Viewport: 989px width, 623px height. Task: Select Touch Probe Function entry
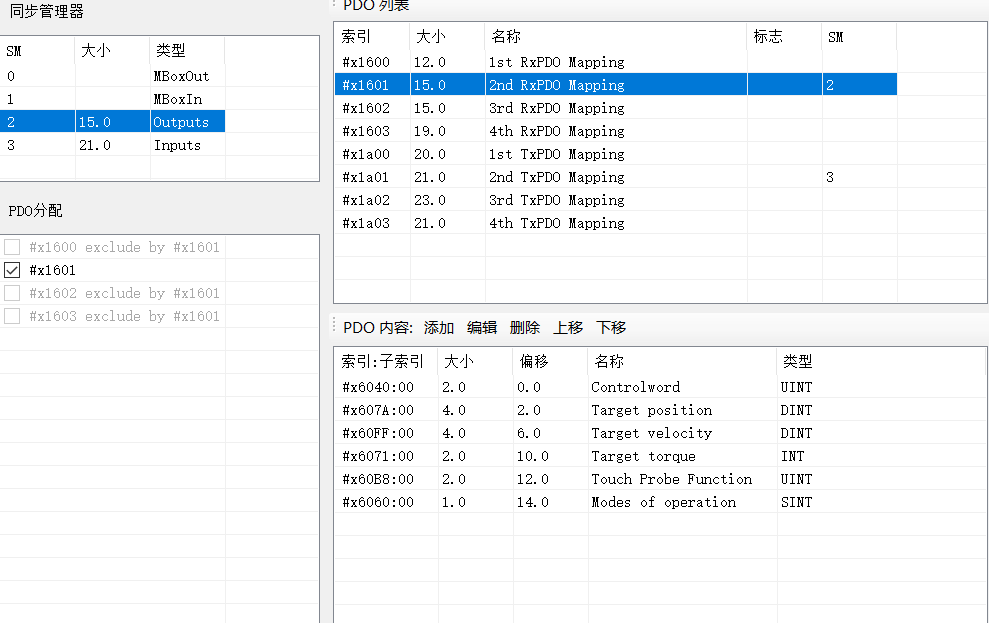[671, 479]
